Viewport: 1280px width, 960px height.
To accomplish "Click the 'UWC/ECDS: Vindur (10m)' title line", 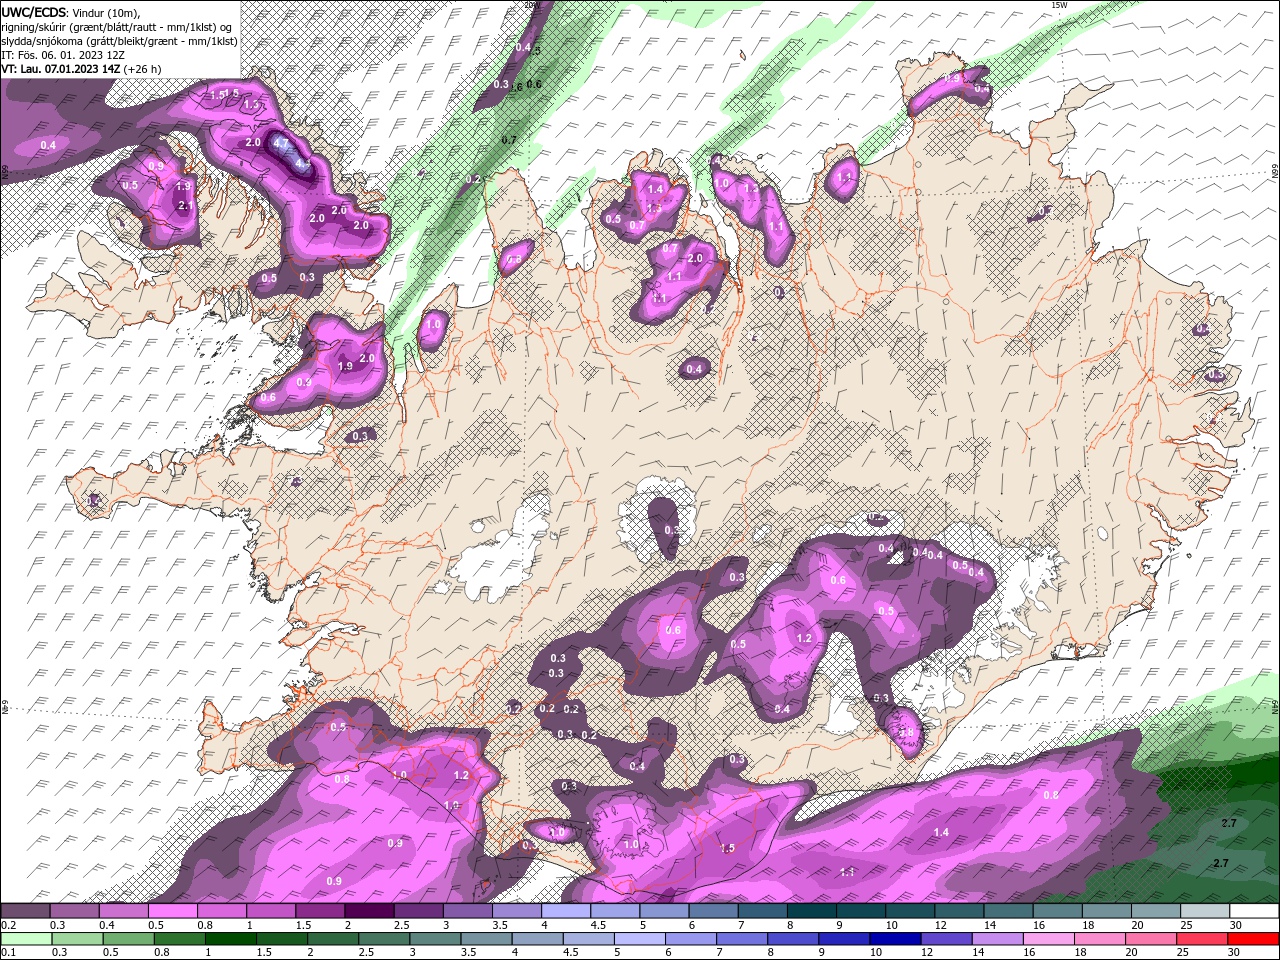I will (x=71, y=12).
